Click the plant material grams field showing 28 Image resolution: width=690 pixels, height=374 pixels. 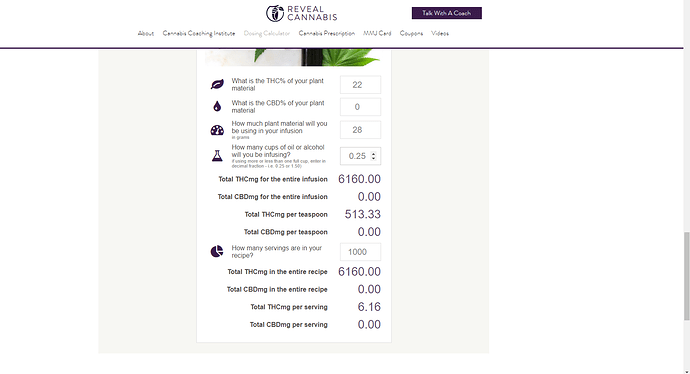click(x=360, y=130)
